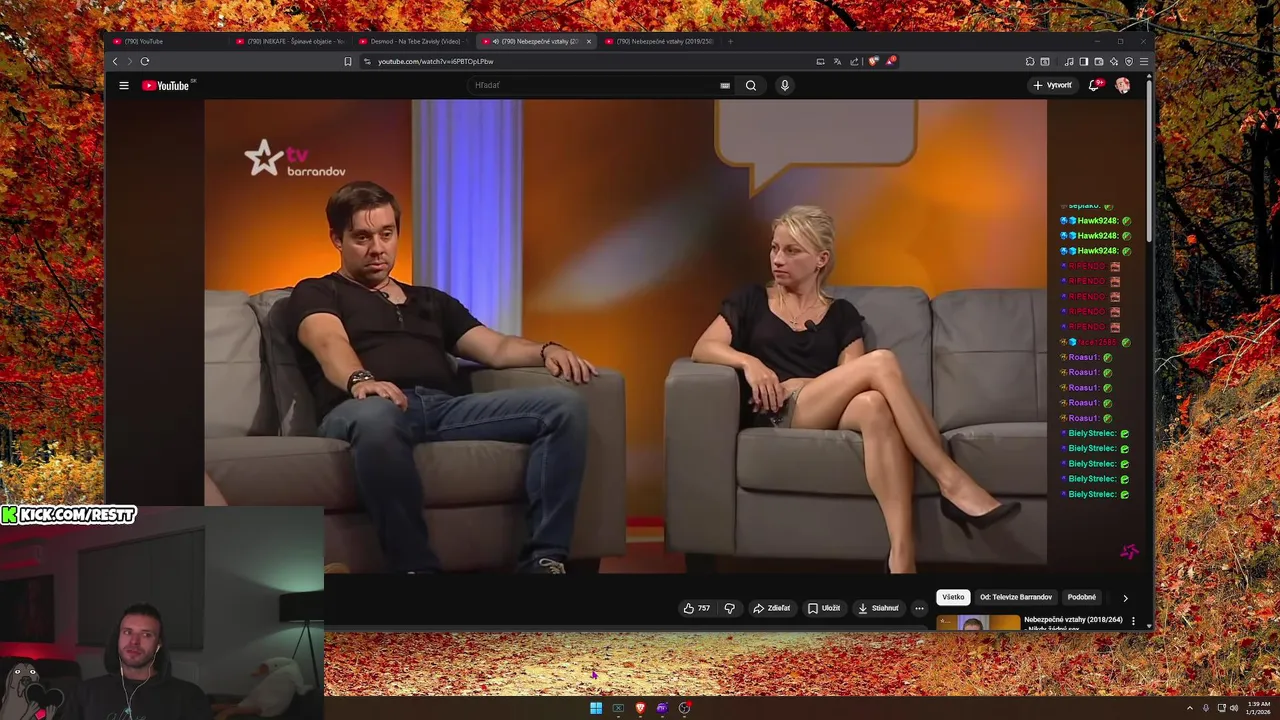Open OBS Studio taskbar icon
1280x720 pixels.
(x=684, y=708)
